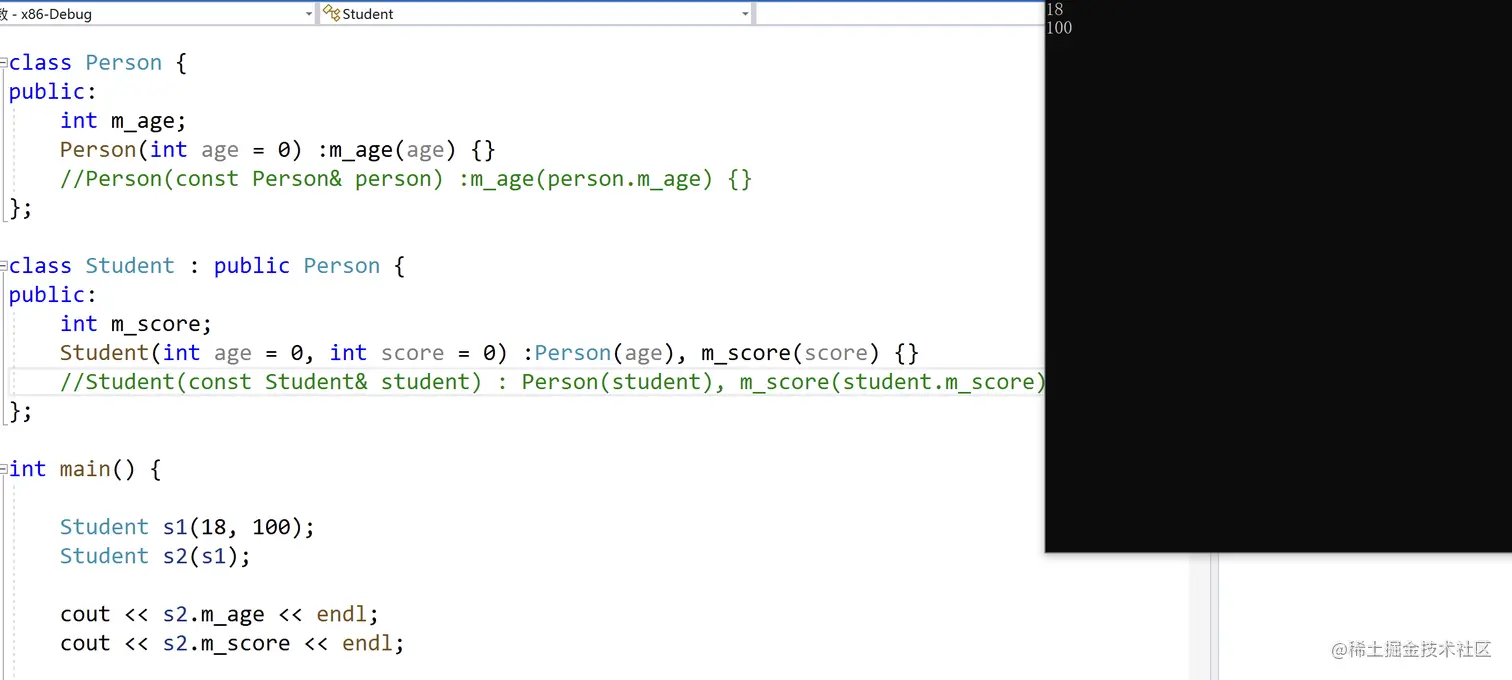Viewport: 1512px width, 680px height.
Task: Click the "Student s2(s1);" line
Action: (x=155, y=556)
